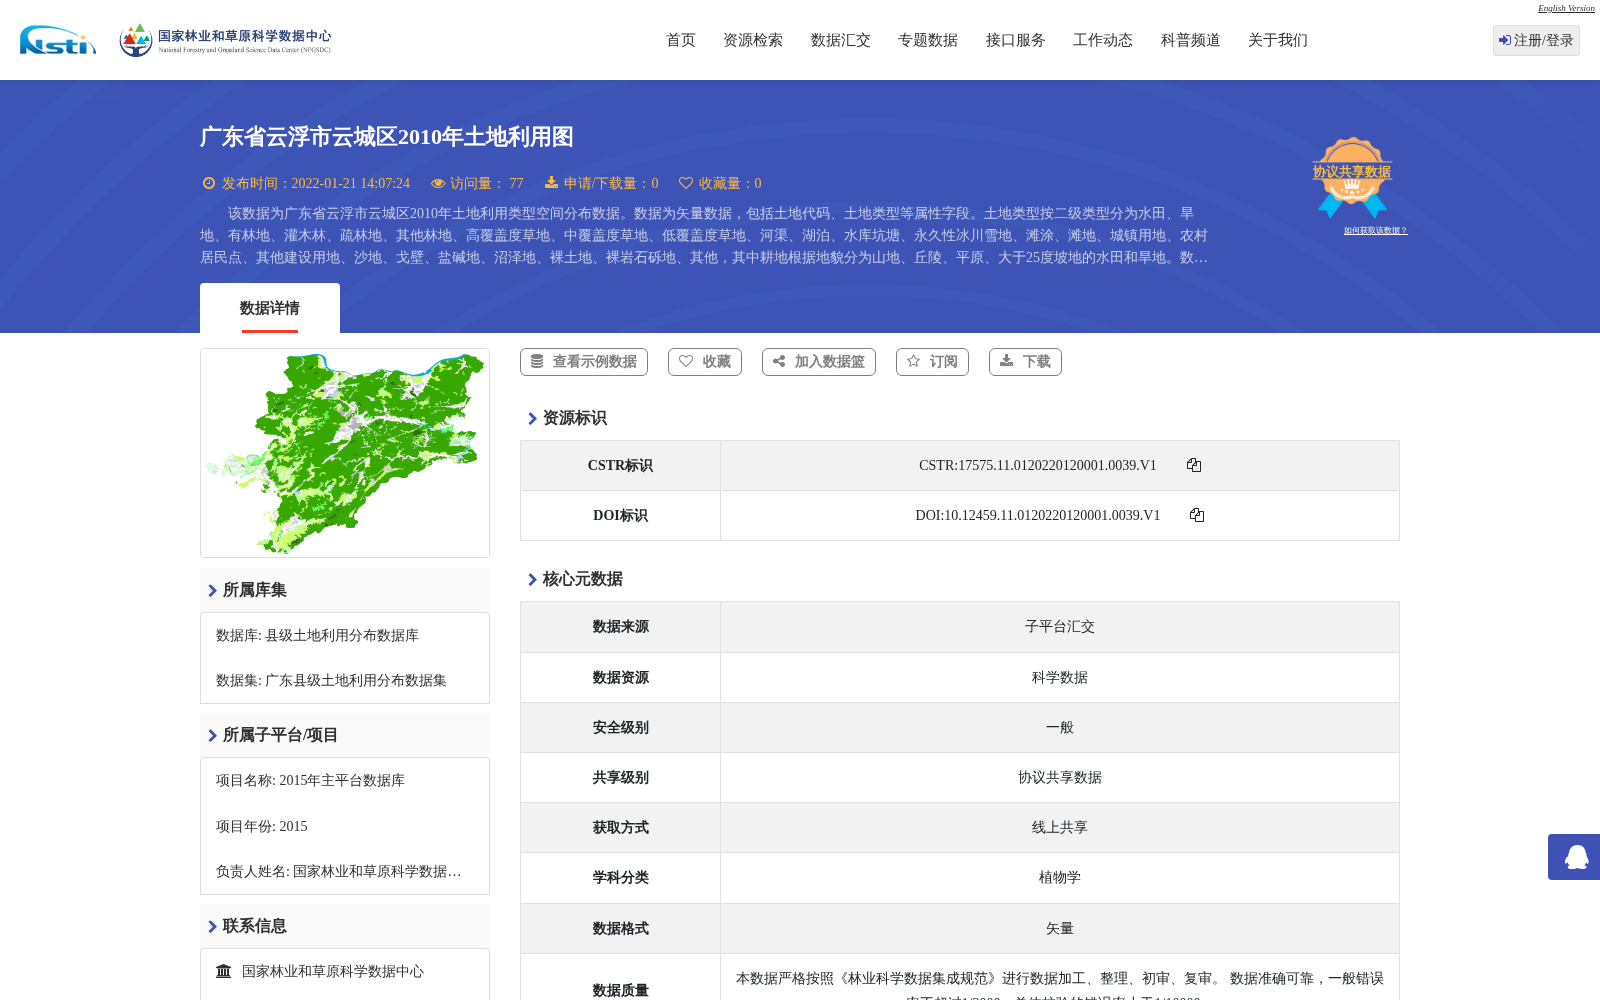Click the clock icon beside 发布时间
The image size is (1600, 1000).
coord(209,183)
